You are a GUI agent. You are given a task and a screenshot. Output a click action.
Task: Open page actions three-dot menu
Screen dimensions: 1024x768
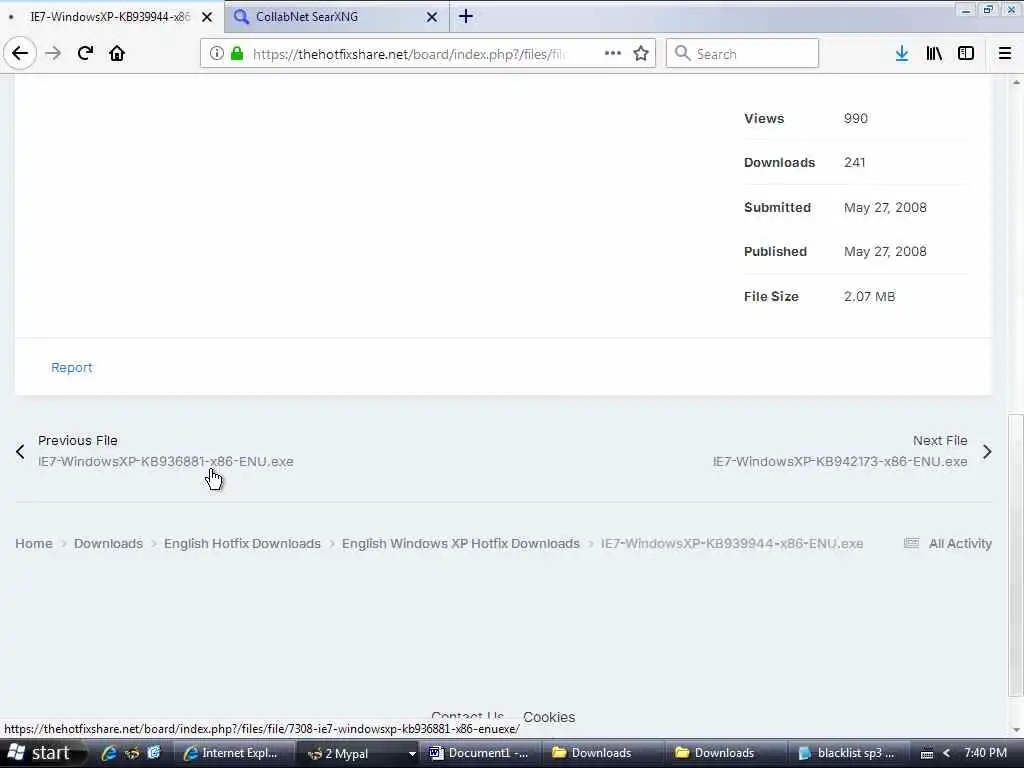(x=613, y=53)
